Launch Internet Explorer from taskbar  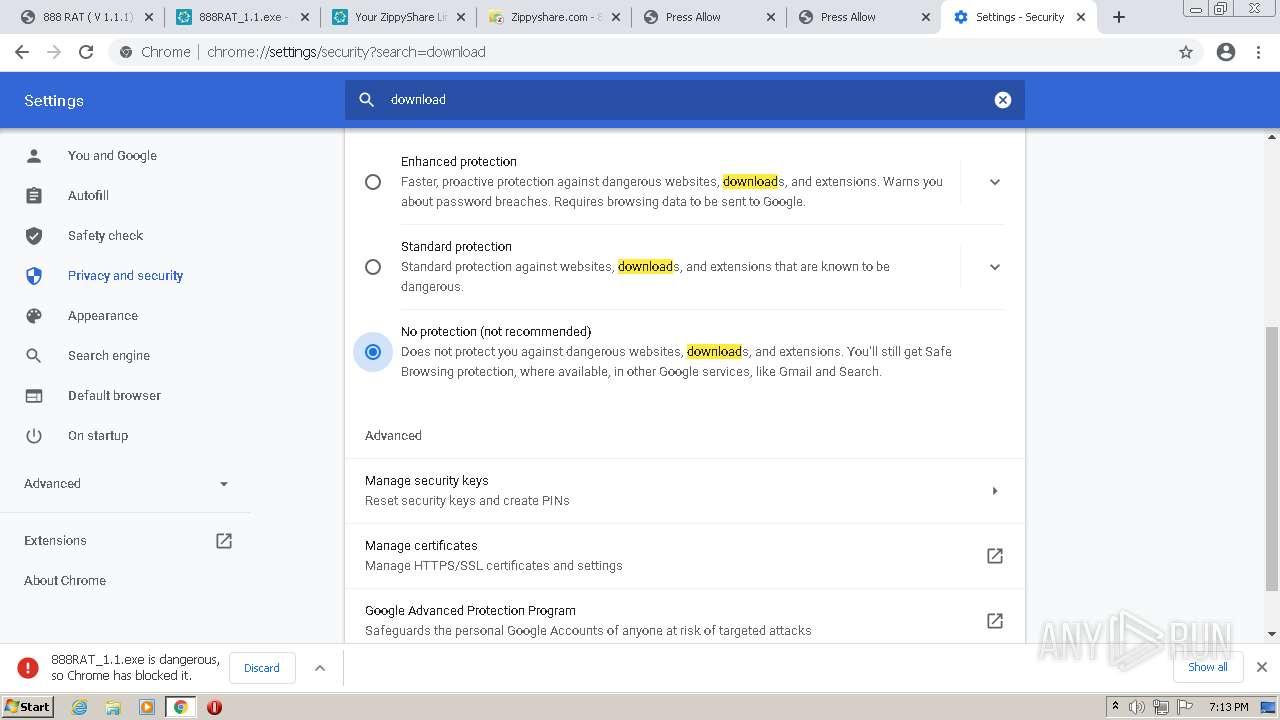[79, 707]
